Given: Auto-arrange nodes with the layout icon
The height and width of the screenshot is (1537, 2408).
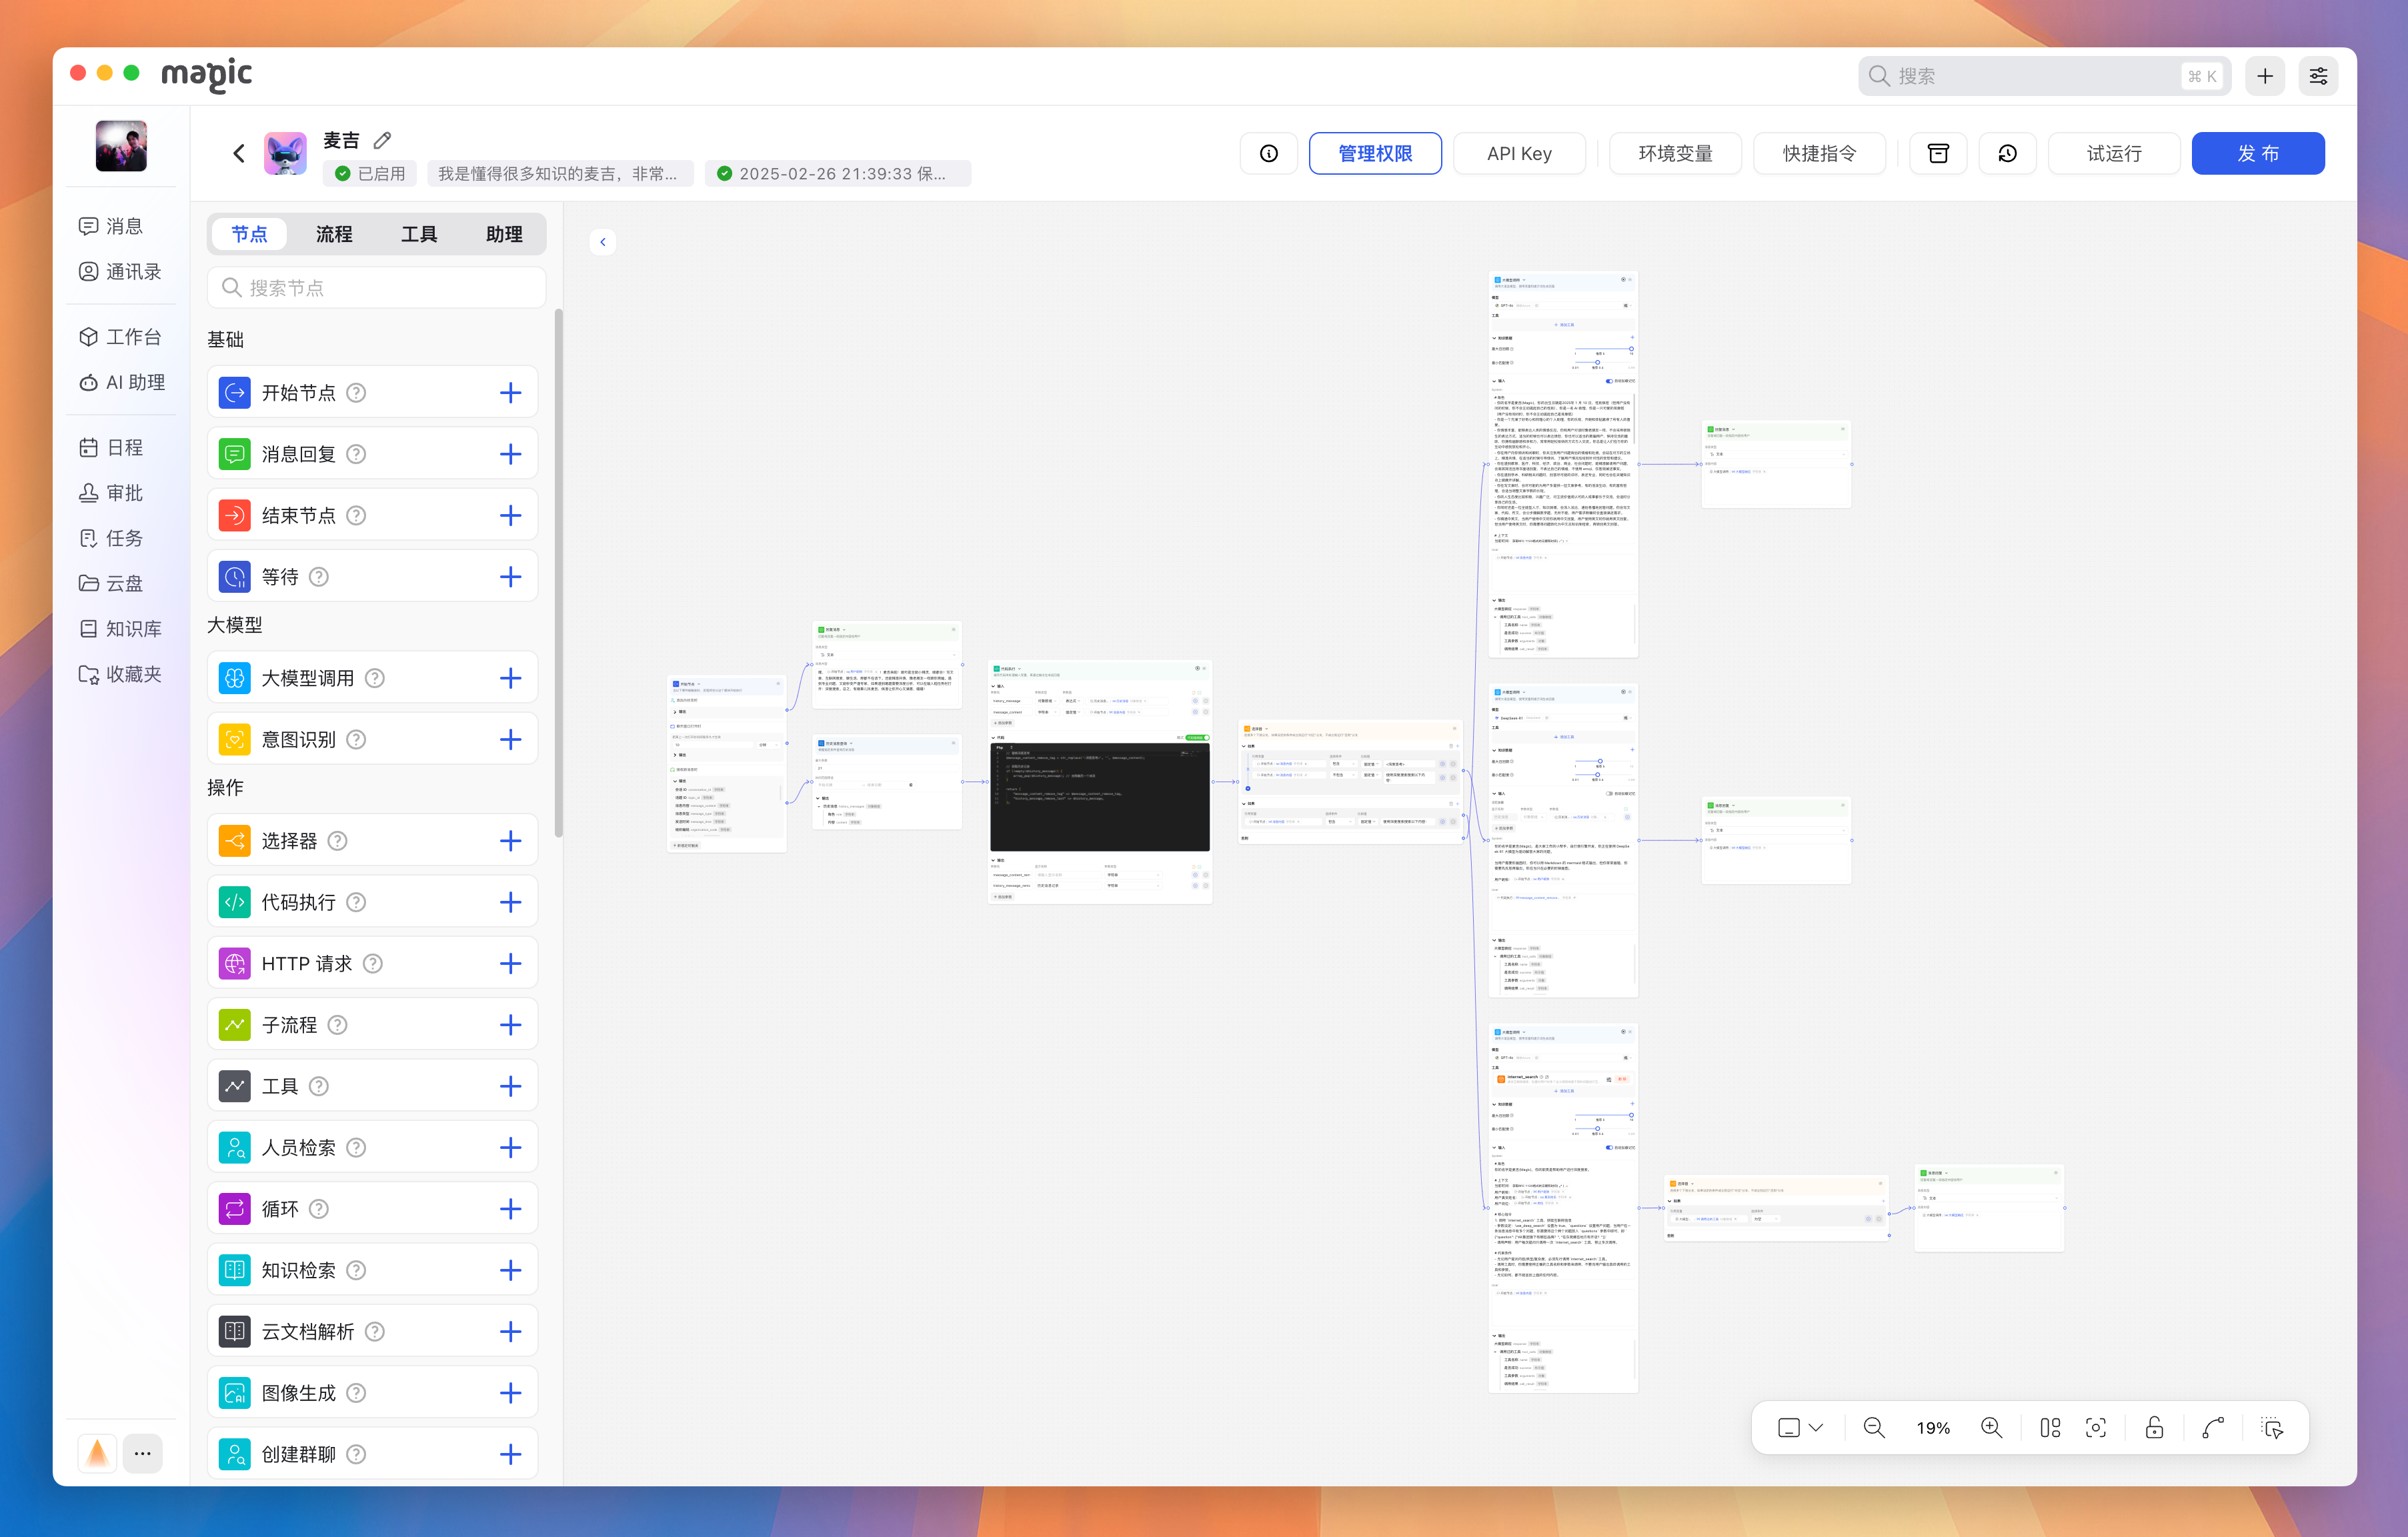Looking at the screenshot, I should (2050, 1428).
